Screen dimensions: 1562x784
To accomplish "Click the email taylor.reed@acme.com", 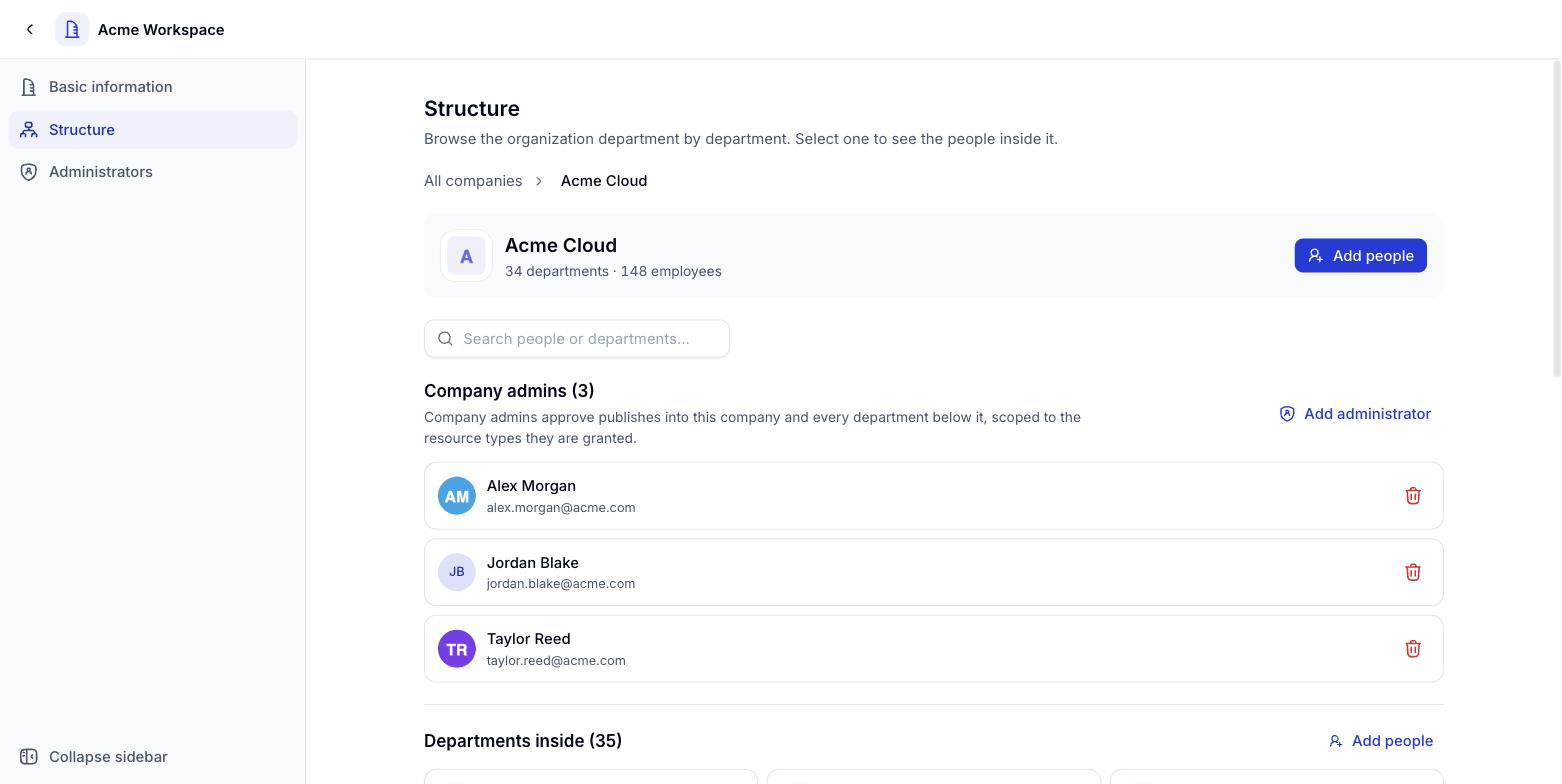I will click(x=556, y=661).
